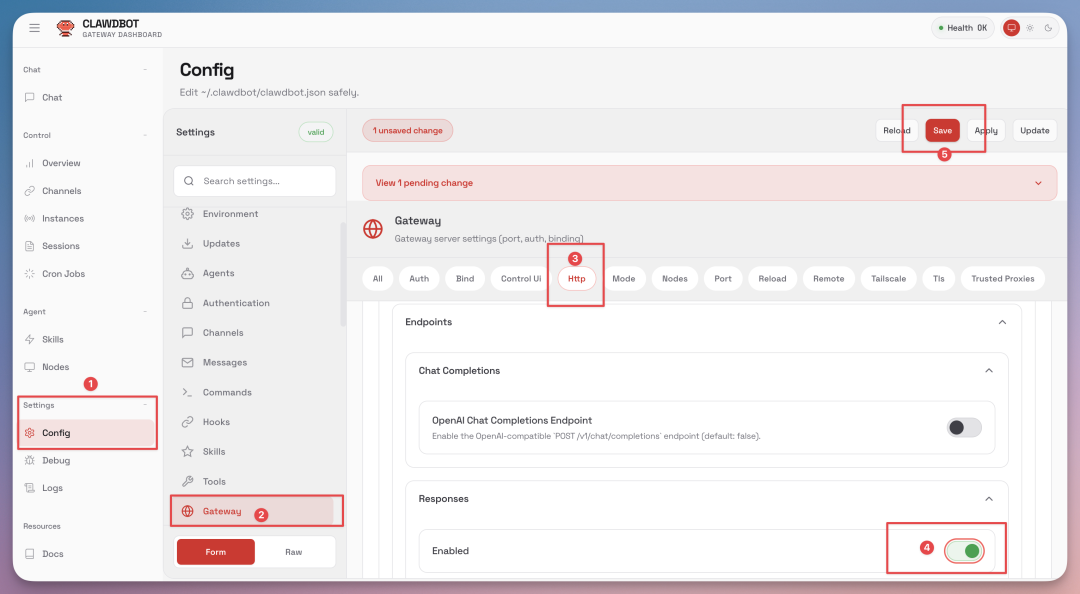Disable the Responses Enabled toggle
The height and width of the screenshot is (594, 1080).
click(x=965, y=551)
